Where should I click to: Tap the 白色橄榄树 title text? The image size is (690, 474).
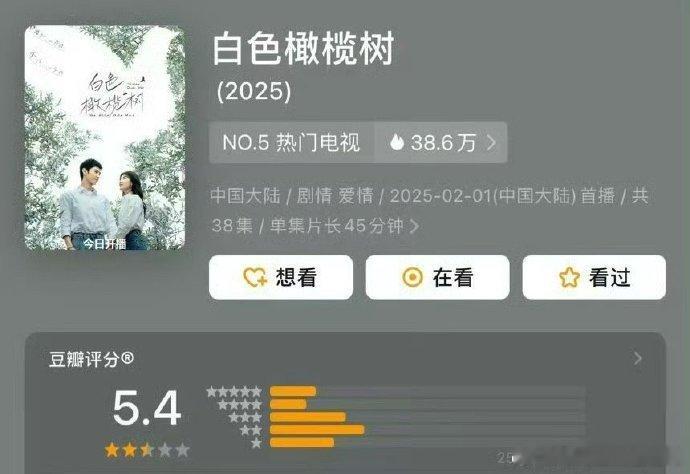[x=303, y=48]
